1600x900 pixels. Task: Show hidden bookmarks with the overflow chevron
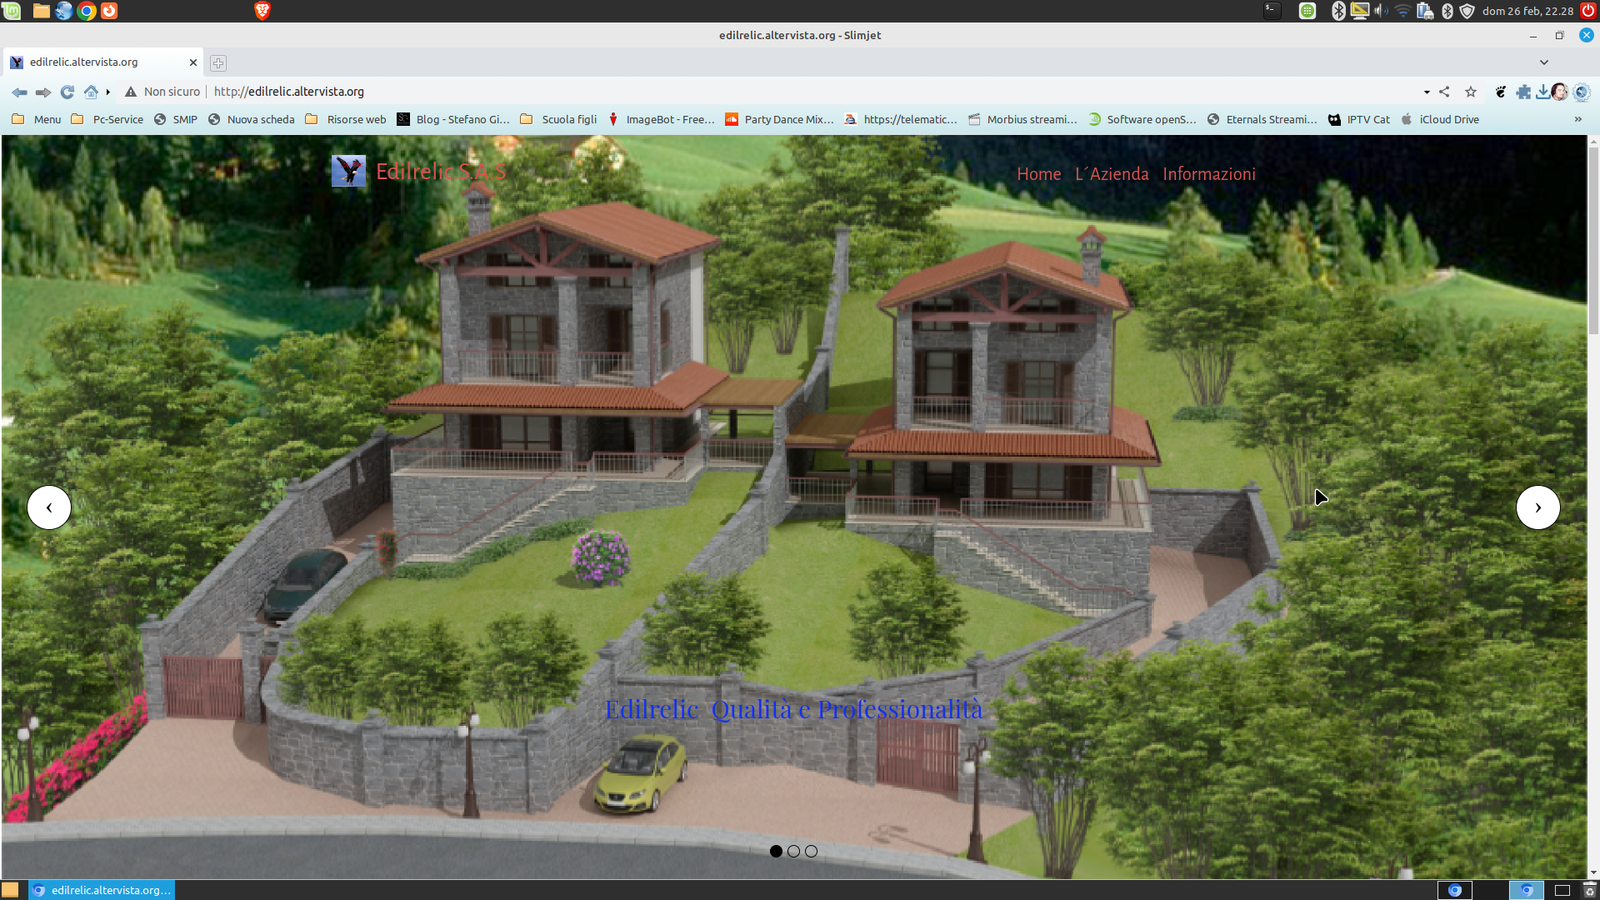tap(1578, 119)
